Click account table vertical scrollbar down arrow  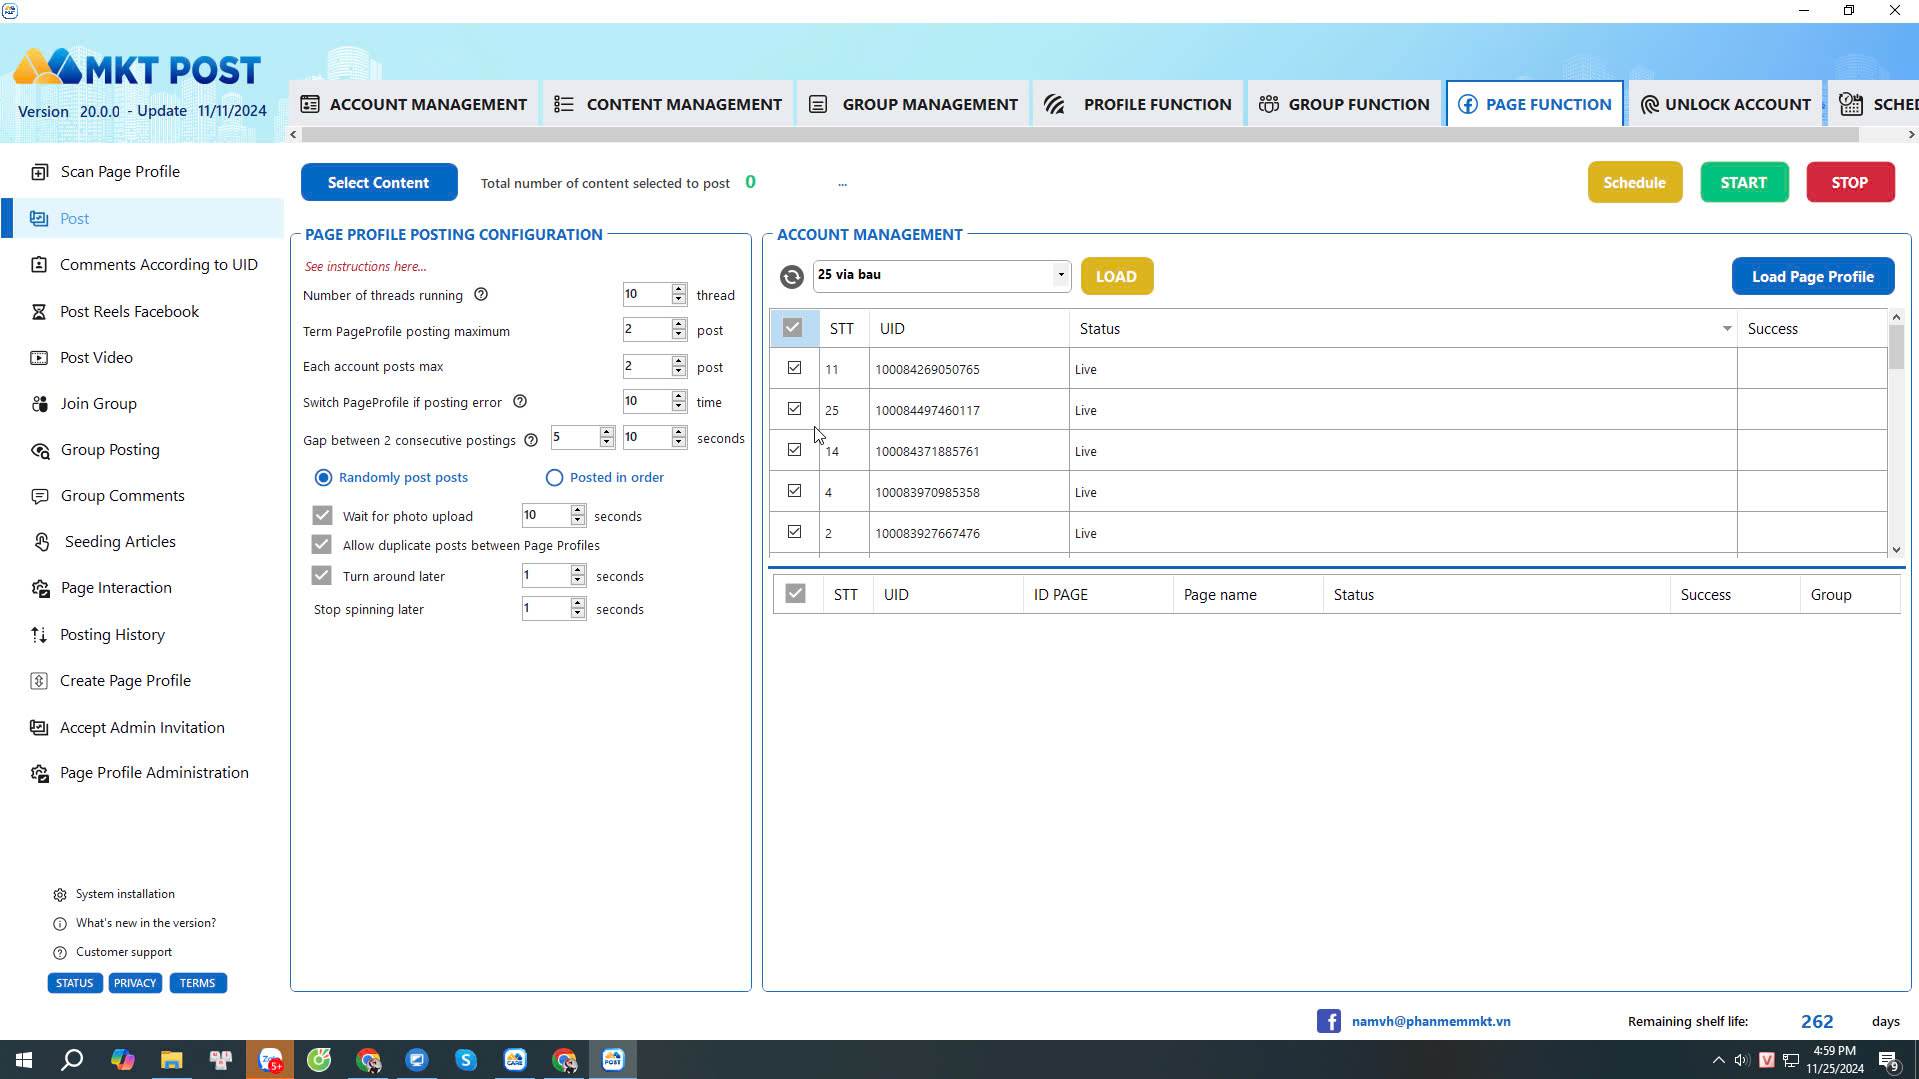click(x=1896, y=550)
